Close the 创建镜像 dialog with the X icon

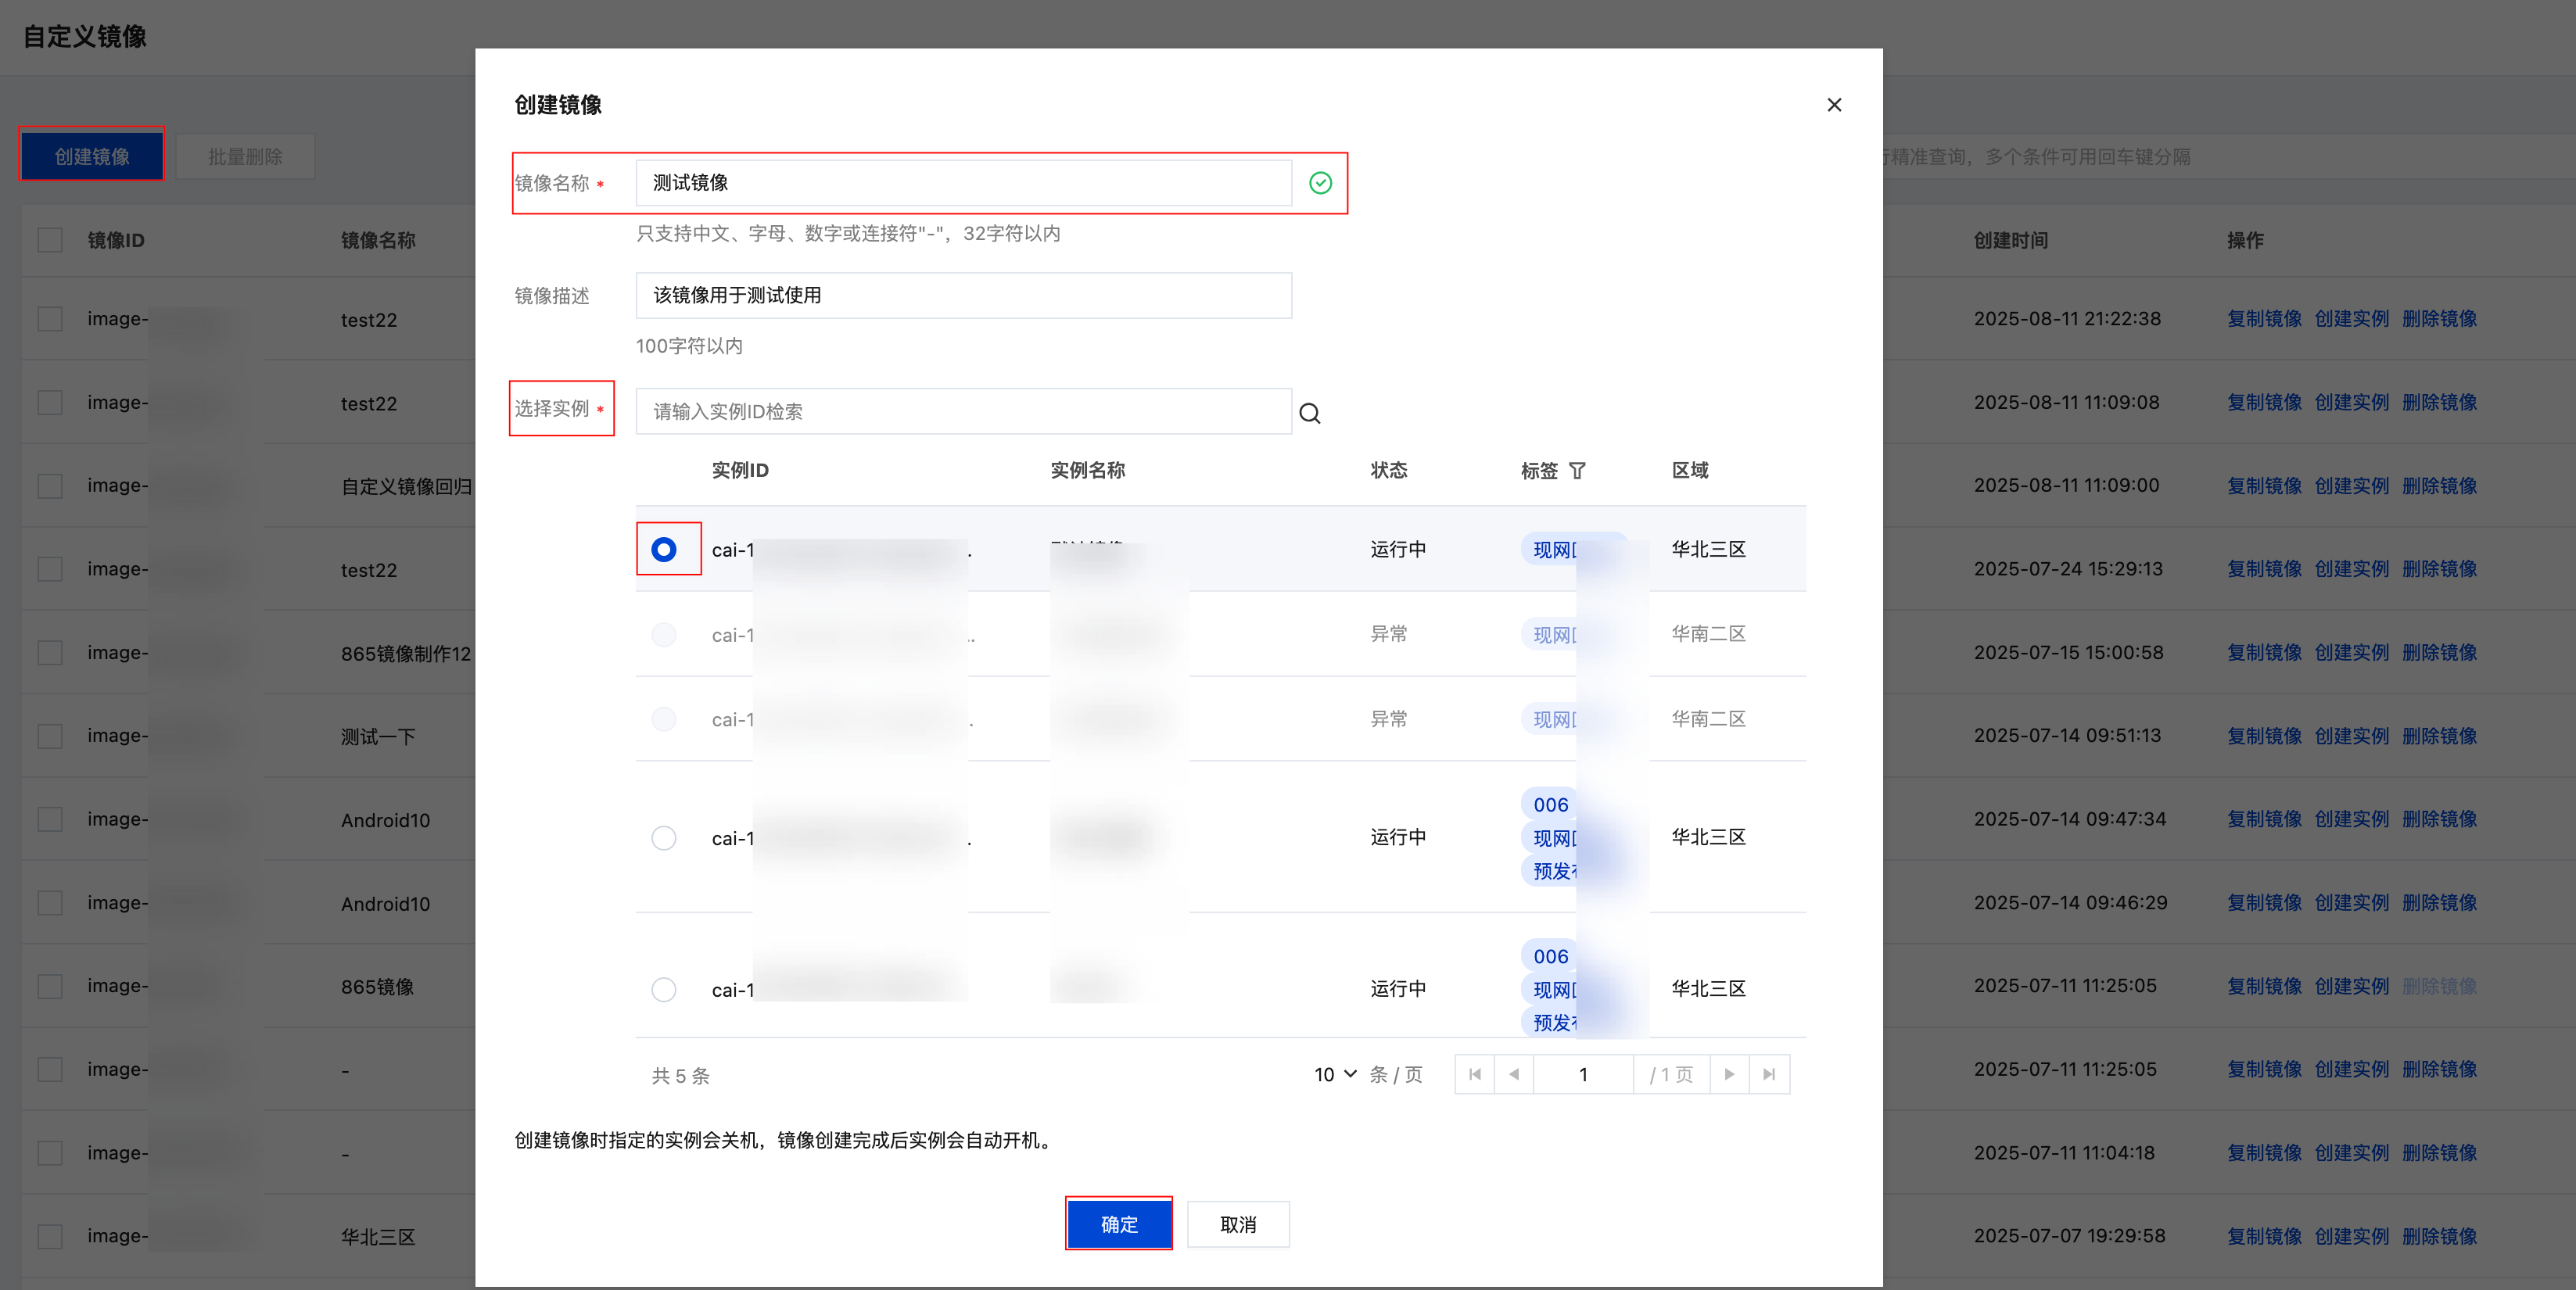tap(1833, 105)
